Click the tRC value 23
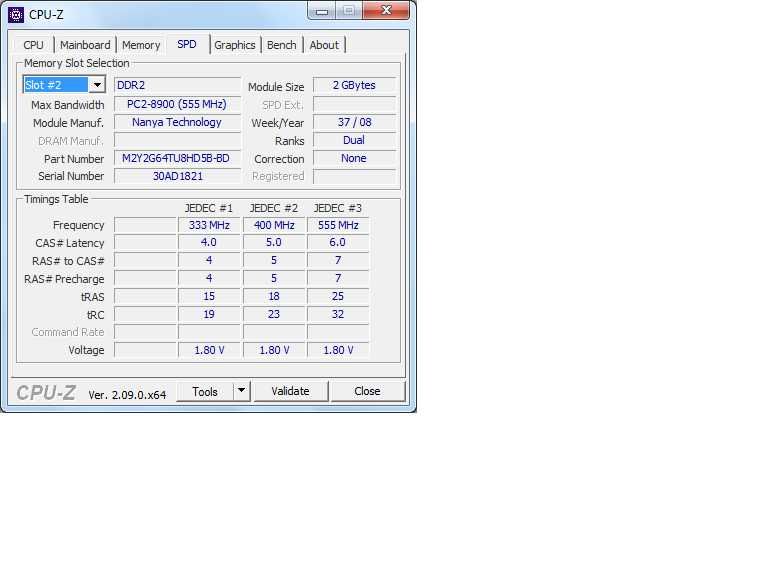 tap(274, 314)
